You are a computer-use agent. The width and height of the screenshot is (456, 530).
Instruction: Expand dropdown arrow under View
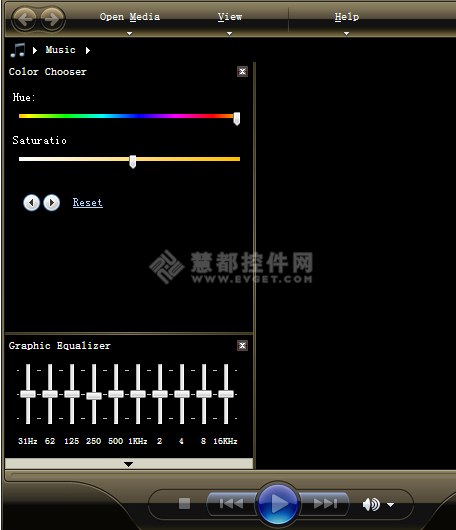(x=230, y=33)
